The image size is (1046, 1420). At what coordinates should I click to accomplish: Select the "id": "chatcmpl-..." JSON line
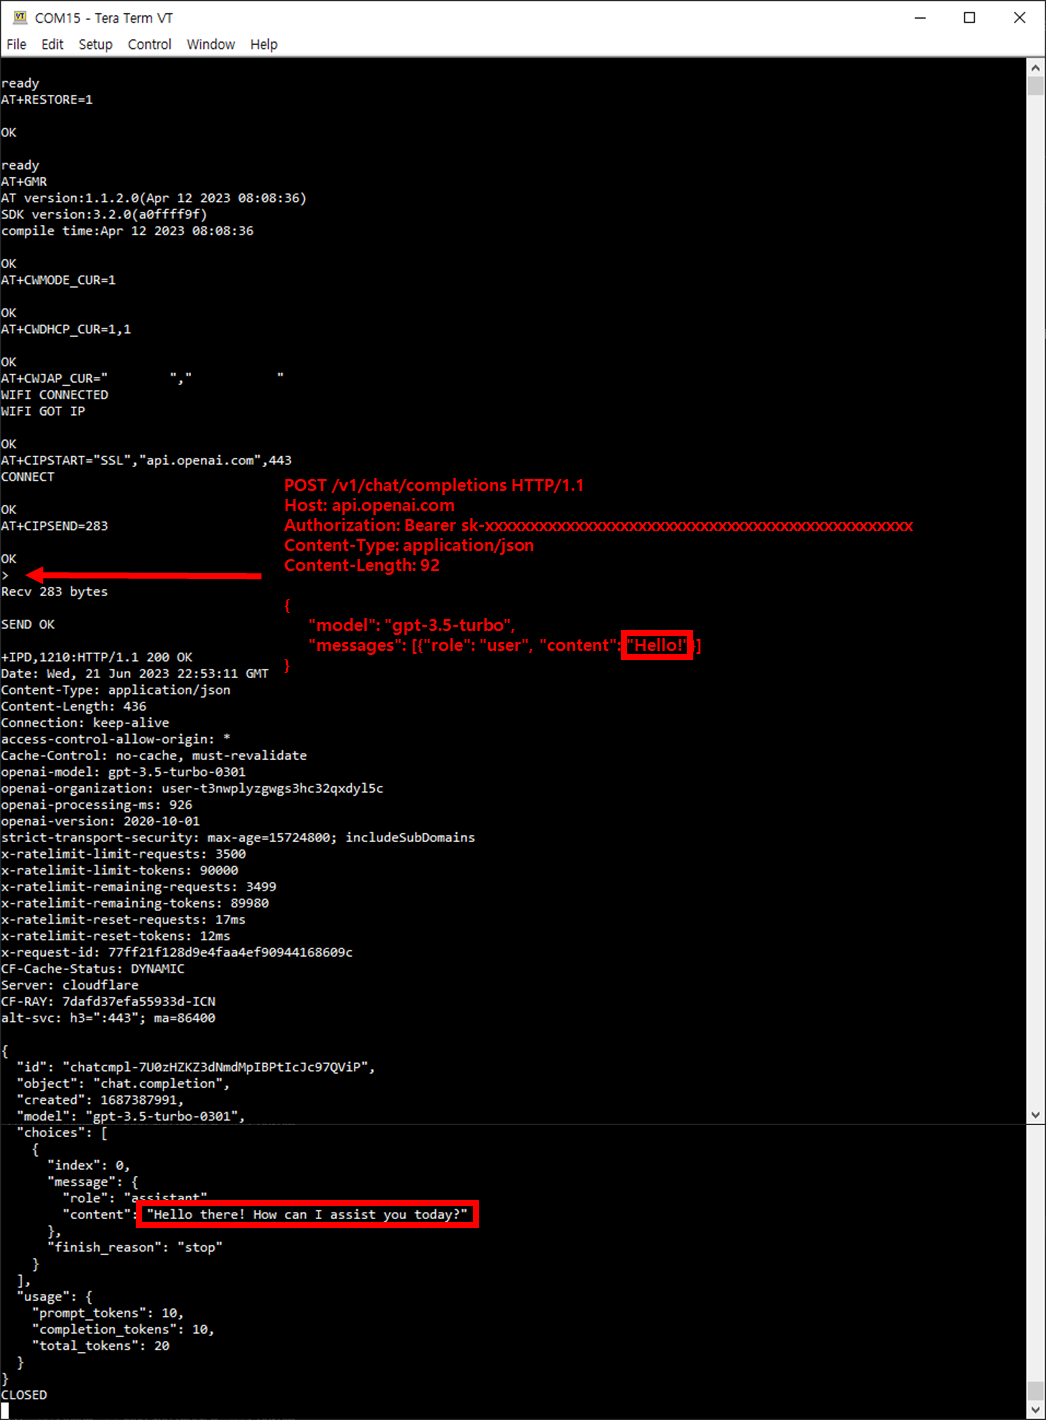[x=196, y=1068]
